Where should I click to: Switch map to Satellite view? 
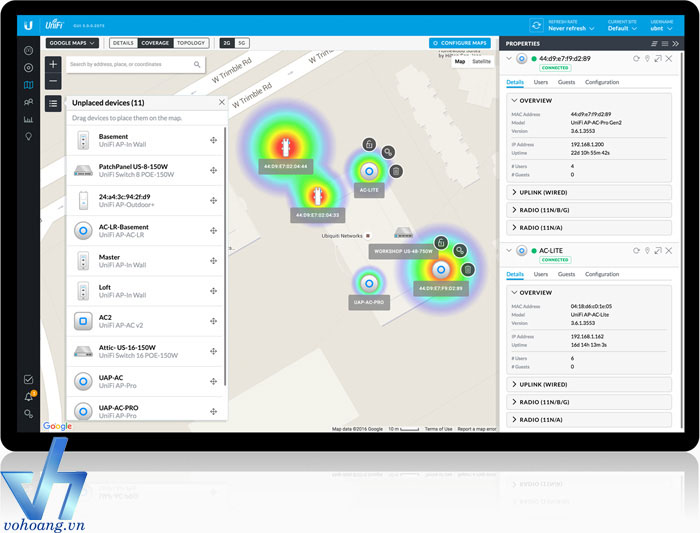[x=481, y=62]
